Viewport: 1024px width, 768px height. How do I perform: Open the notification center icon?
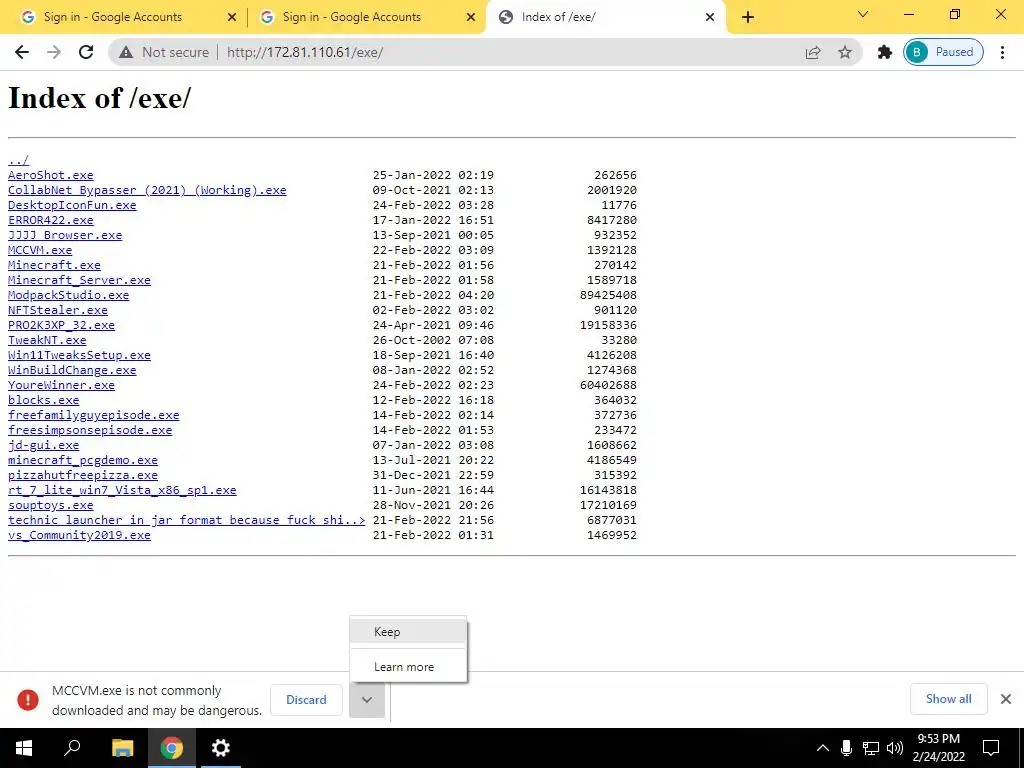click(991, 748)
